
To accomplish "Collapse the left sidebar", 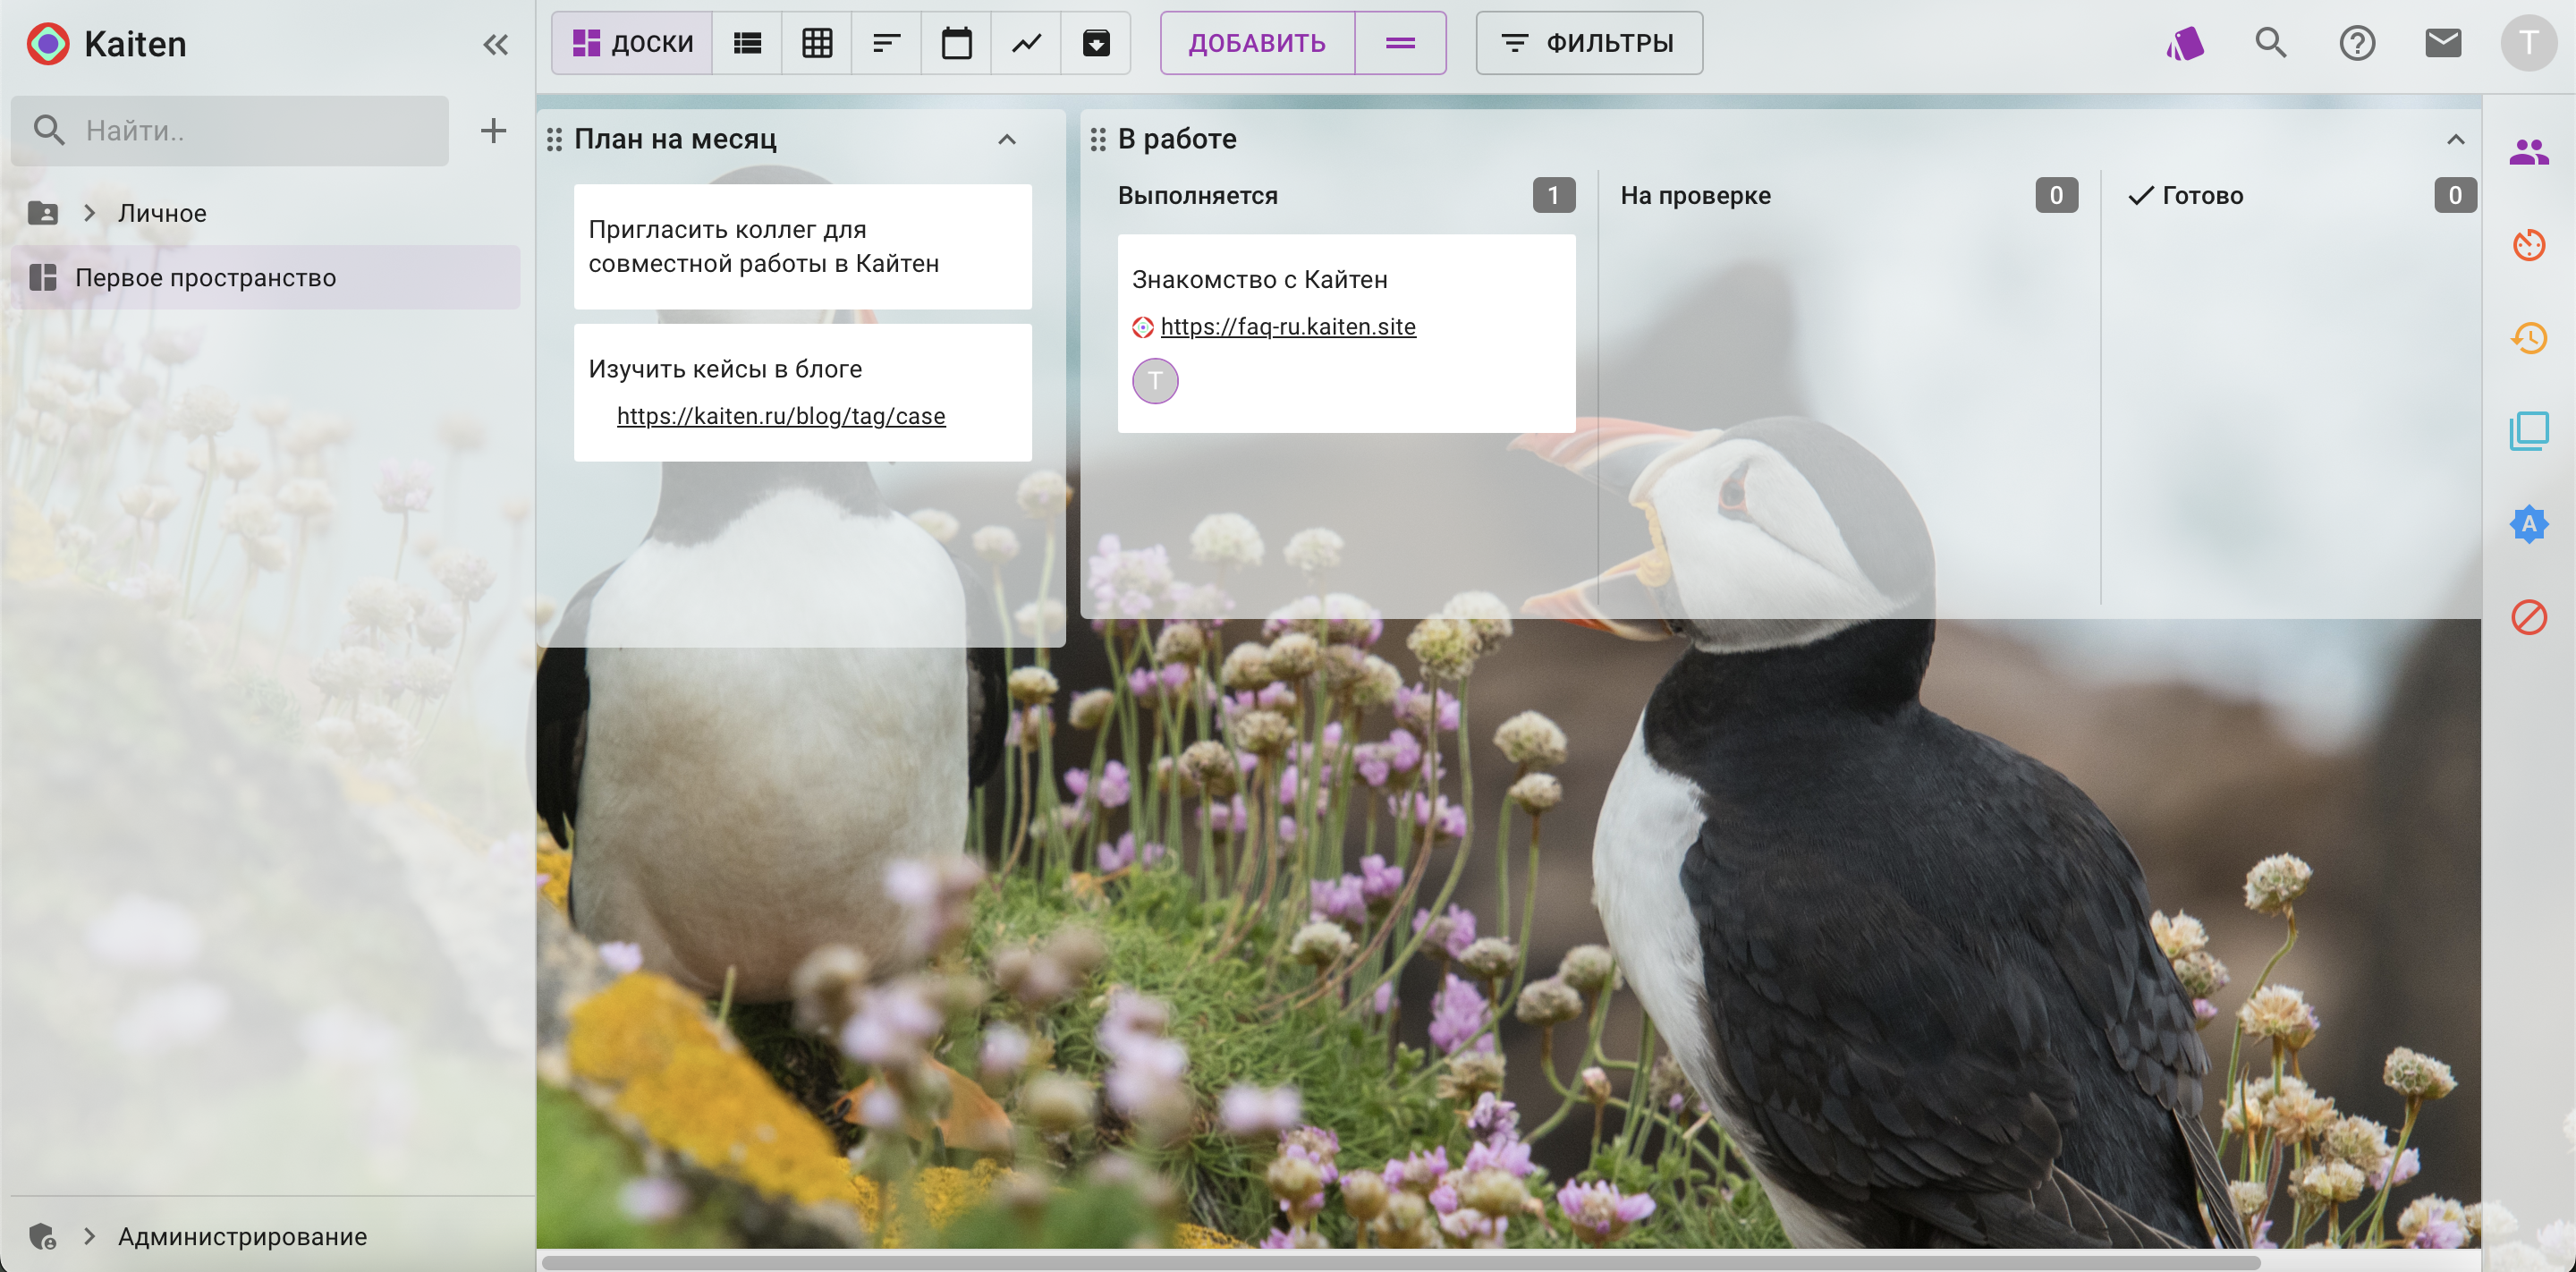I will click(x=496, y=43).
